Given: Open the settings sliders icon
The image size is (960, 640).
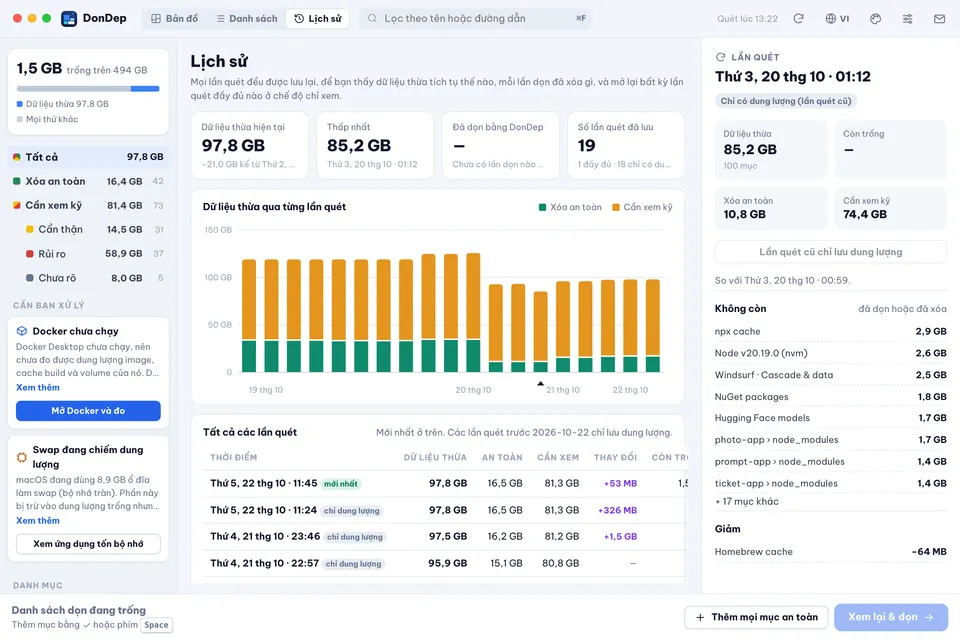Looking at the screenshot, I should 907,18.
